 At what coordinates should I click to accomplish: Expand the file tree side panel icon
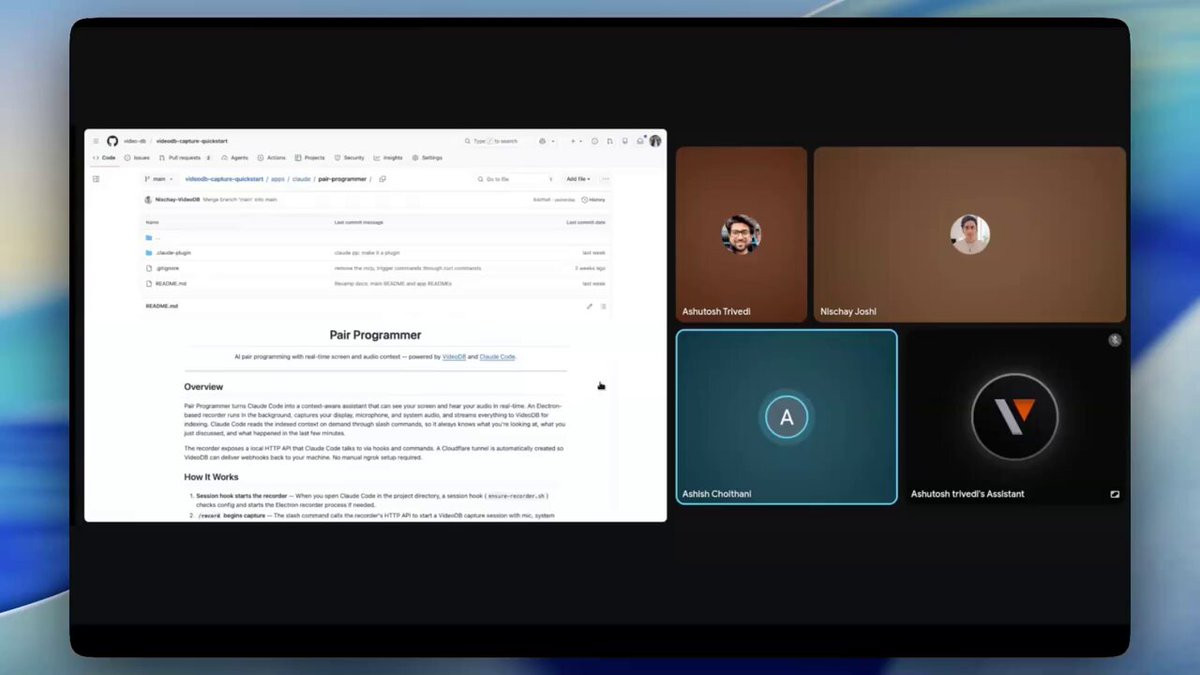click(96, 179)
